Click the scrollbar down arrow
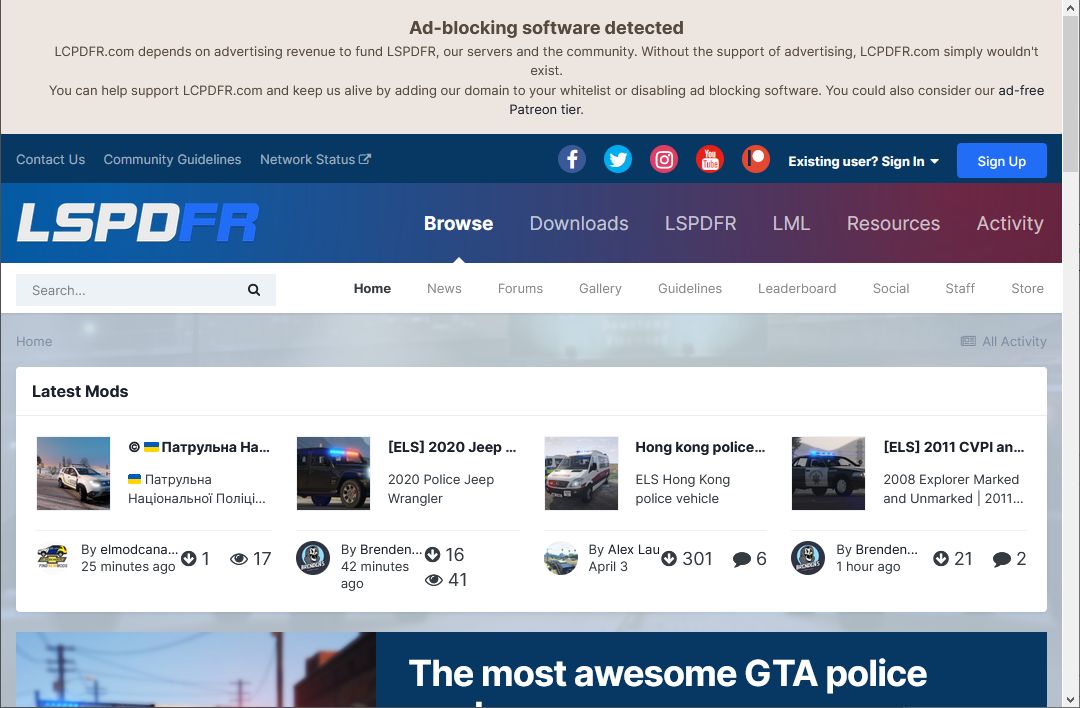The width and height of the screenshot is (1080, 708). click(x=1070, y=700)
